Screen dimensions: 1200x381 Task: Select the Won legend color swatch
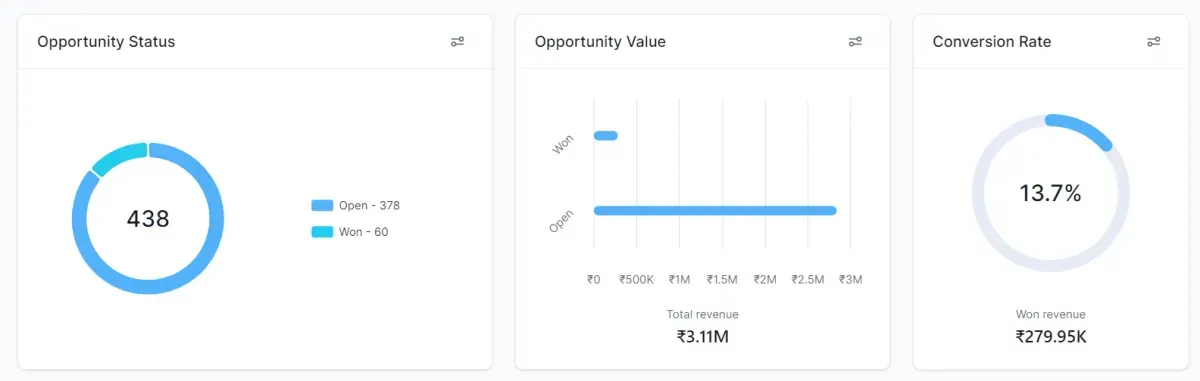tap(322, 232)
